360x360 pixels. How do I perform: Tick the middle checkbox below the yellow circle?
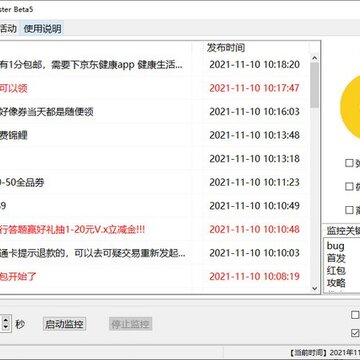(349, 186)
